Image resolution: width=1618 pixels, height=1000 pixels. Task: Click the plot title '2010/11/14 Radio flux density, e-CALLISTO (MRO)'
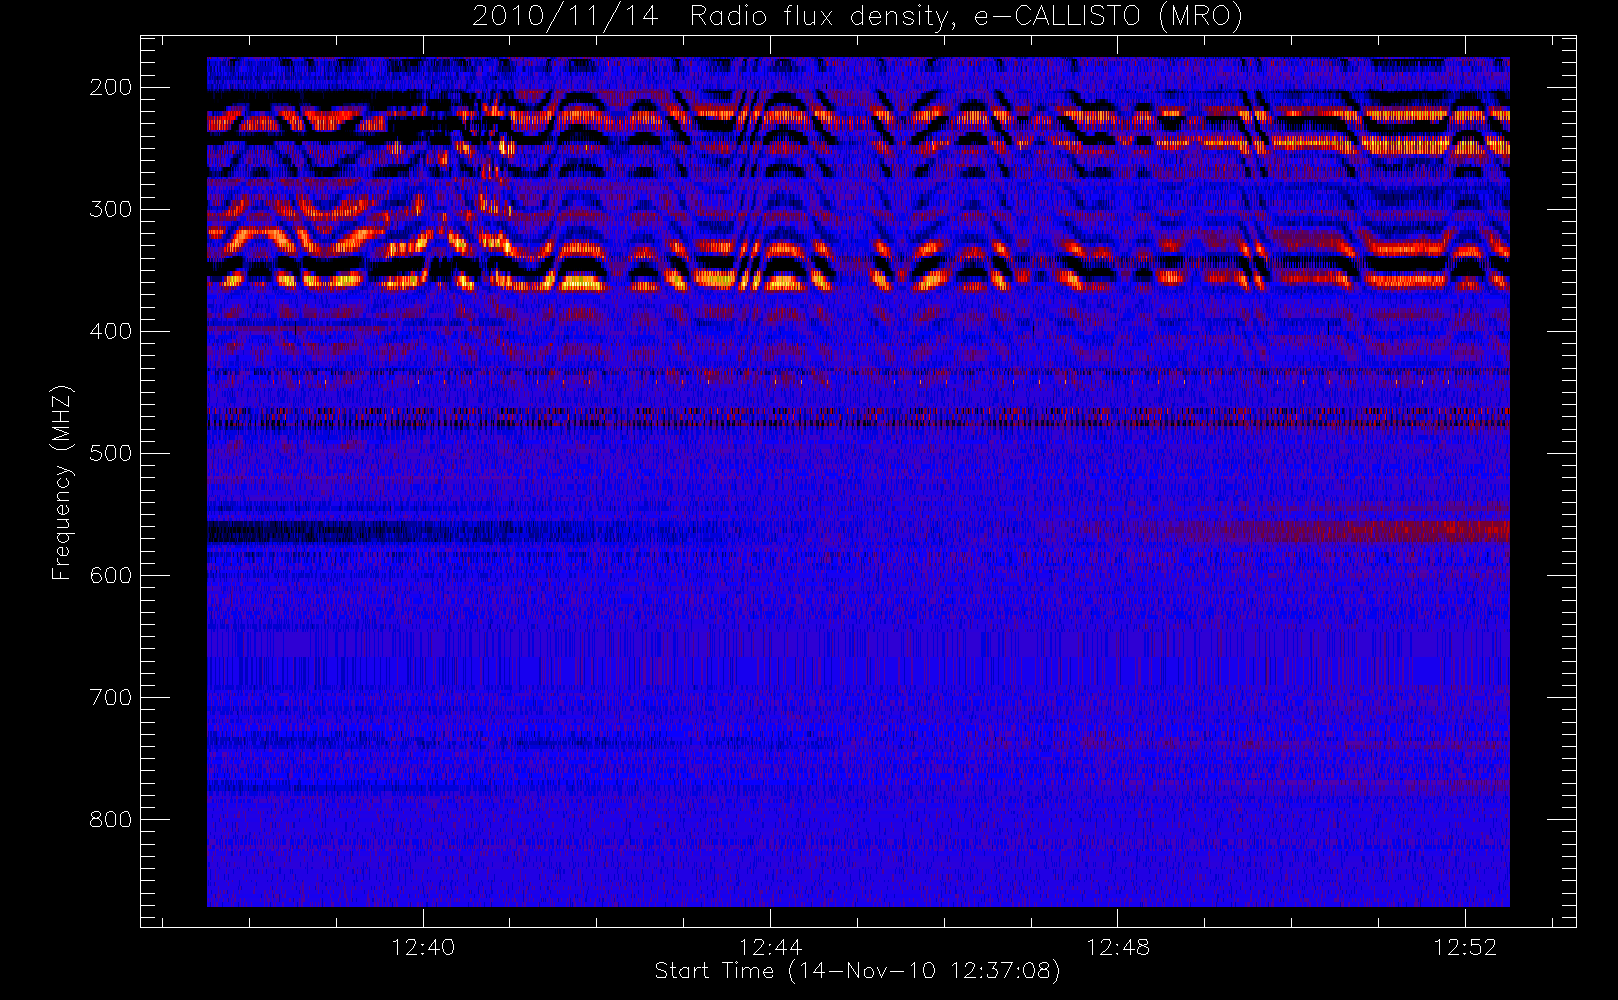(x=857, y=17)
